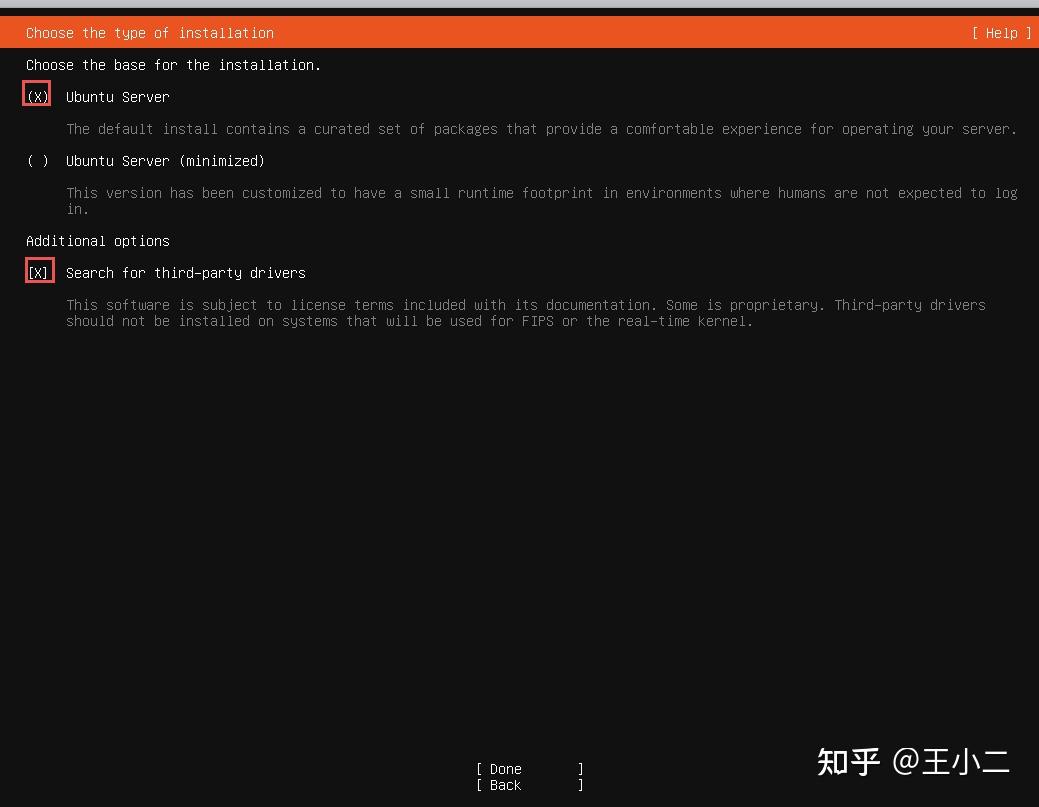Click the 'Search for third-party drivers' label
Viewport: 1039px width, 807px height.
[186, 273]
